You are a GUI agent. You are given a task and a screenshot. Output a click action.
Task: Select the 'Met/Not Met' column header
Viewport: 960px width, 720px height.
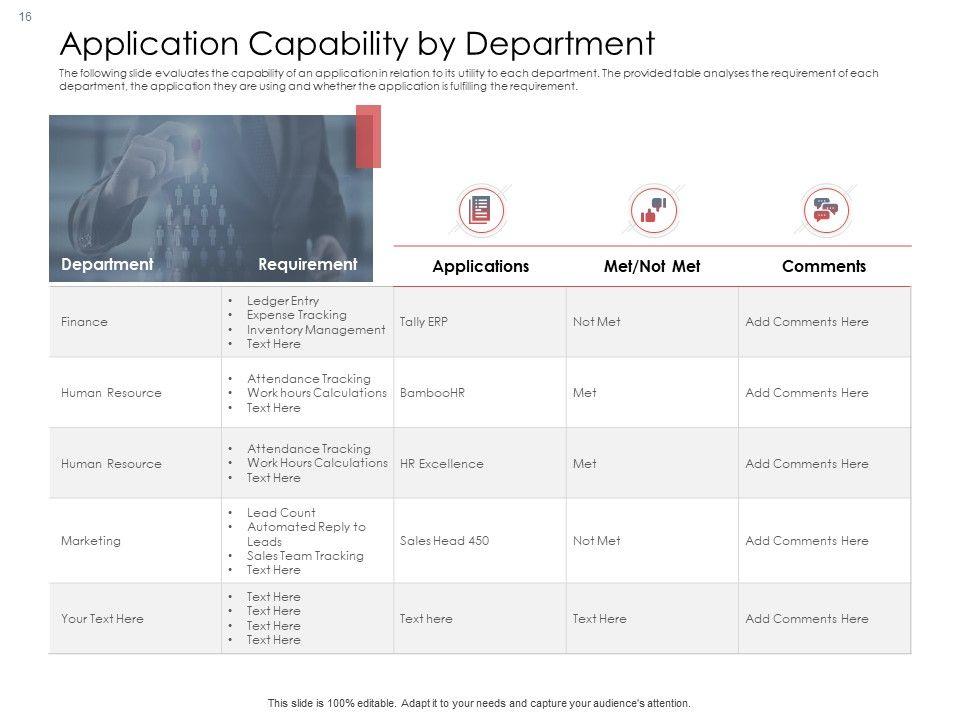[652, 266]
